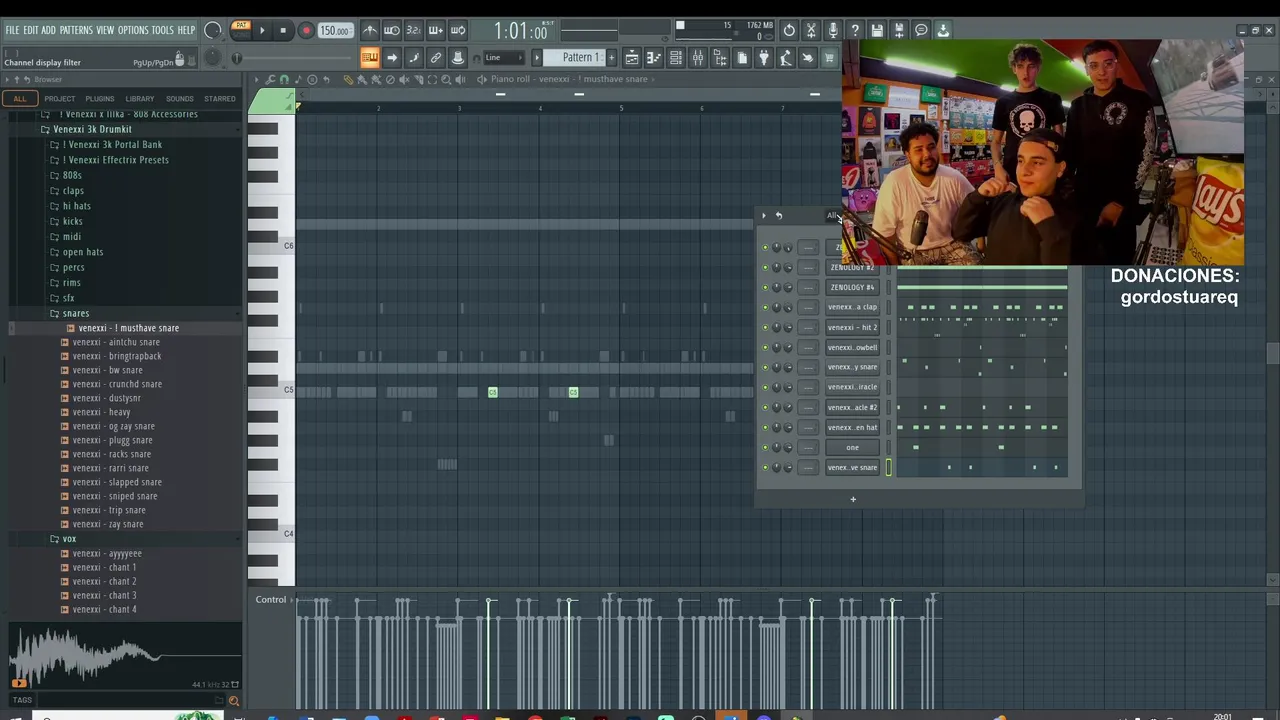Toggle the link icon in main toolbar
Viewport: 1280px width, 720px height.
point(436,58)
